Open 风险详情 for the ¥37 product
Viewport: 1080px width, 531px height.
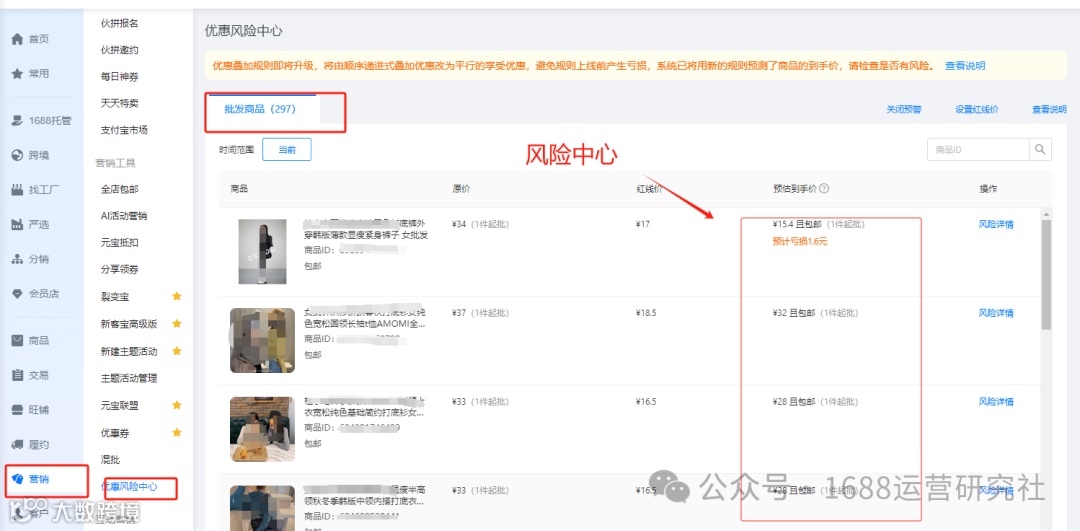click(996, 313)
